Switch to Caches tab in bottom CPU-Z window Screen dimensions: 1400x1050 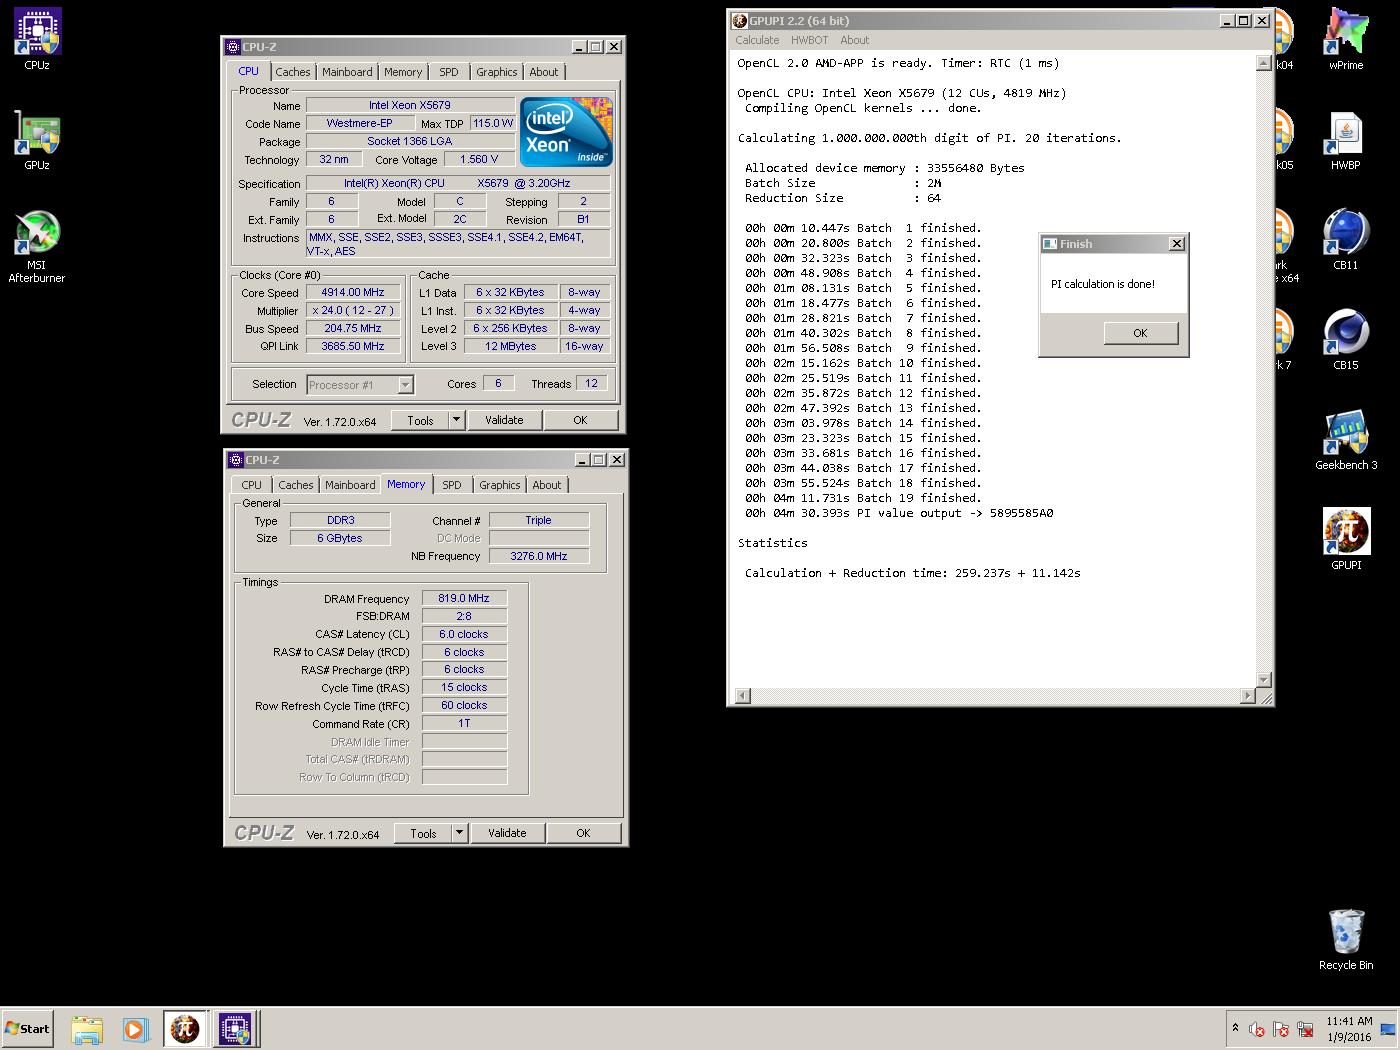tap(296, 485)
